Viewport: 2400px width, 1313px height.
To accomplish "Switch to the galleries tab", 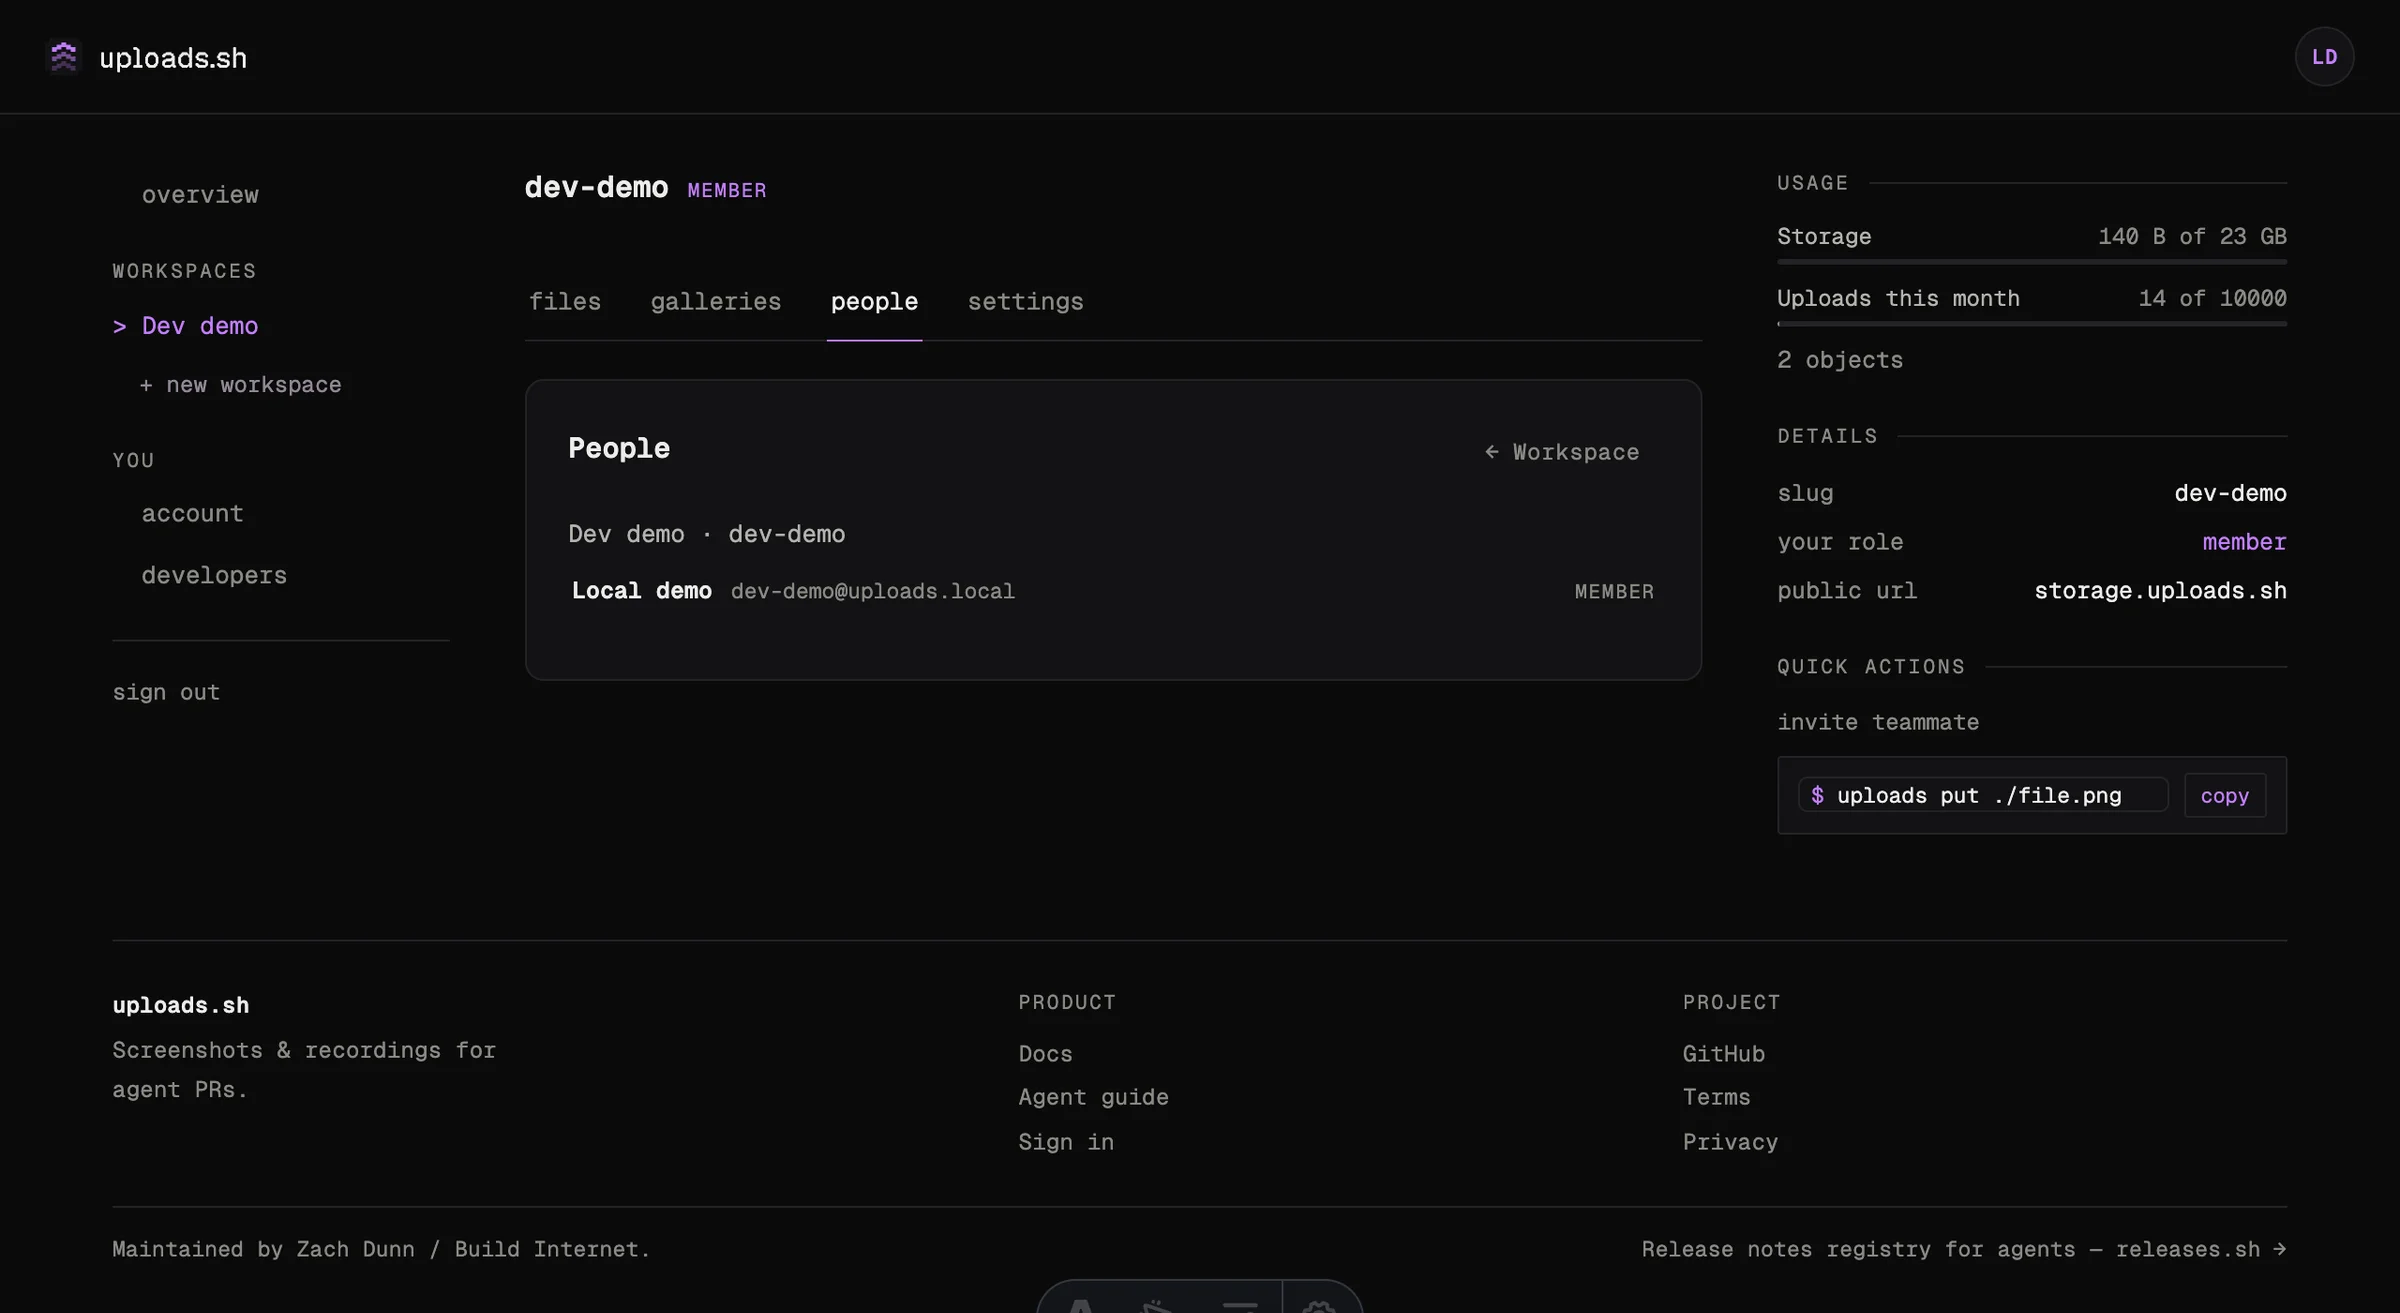I will [x=716, y=302].
